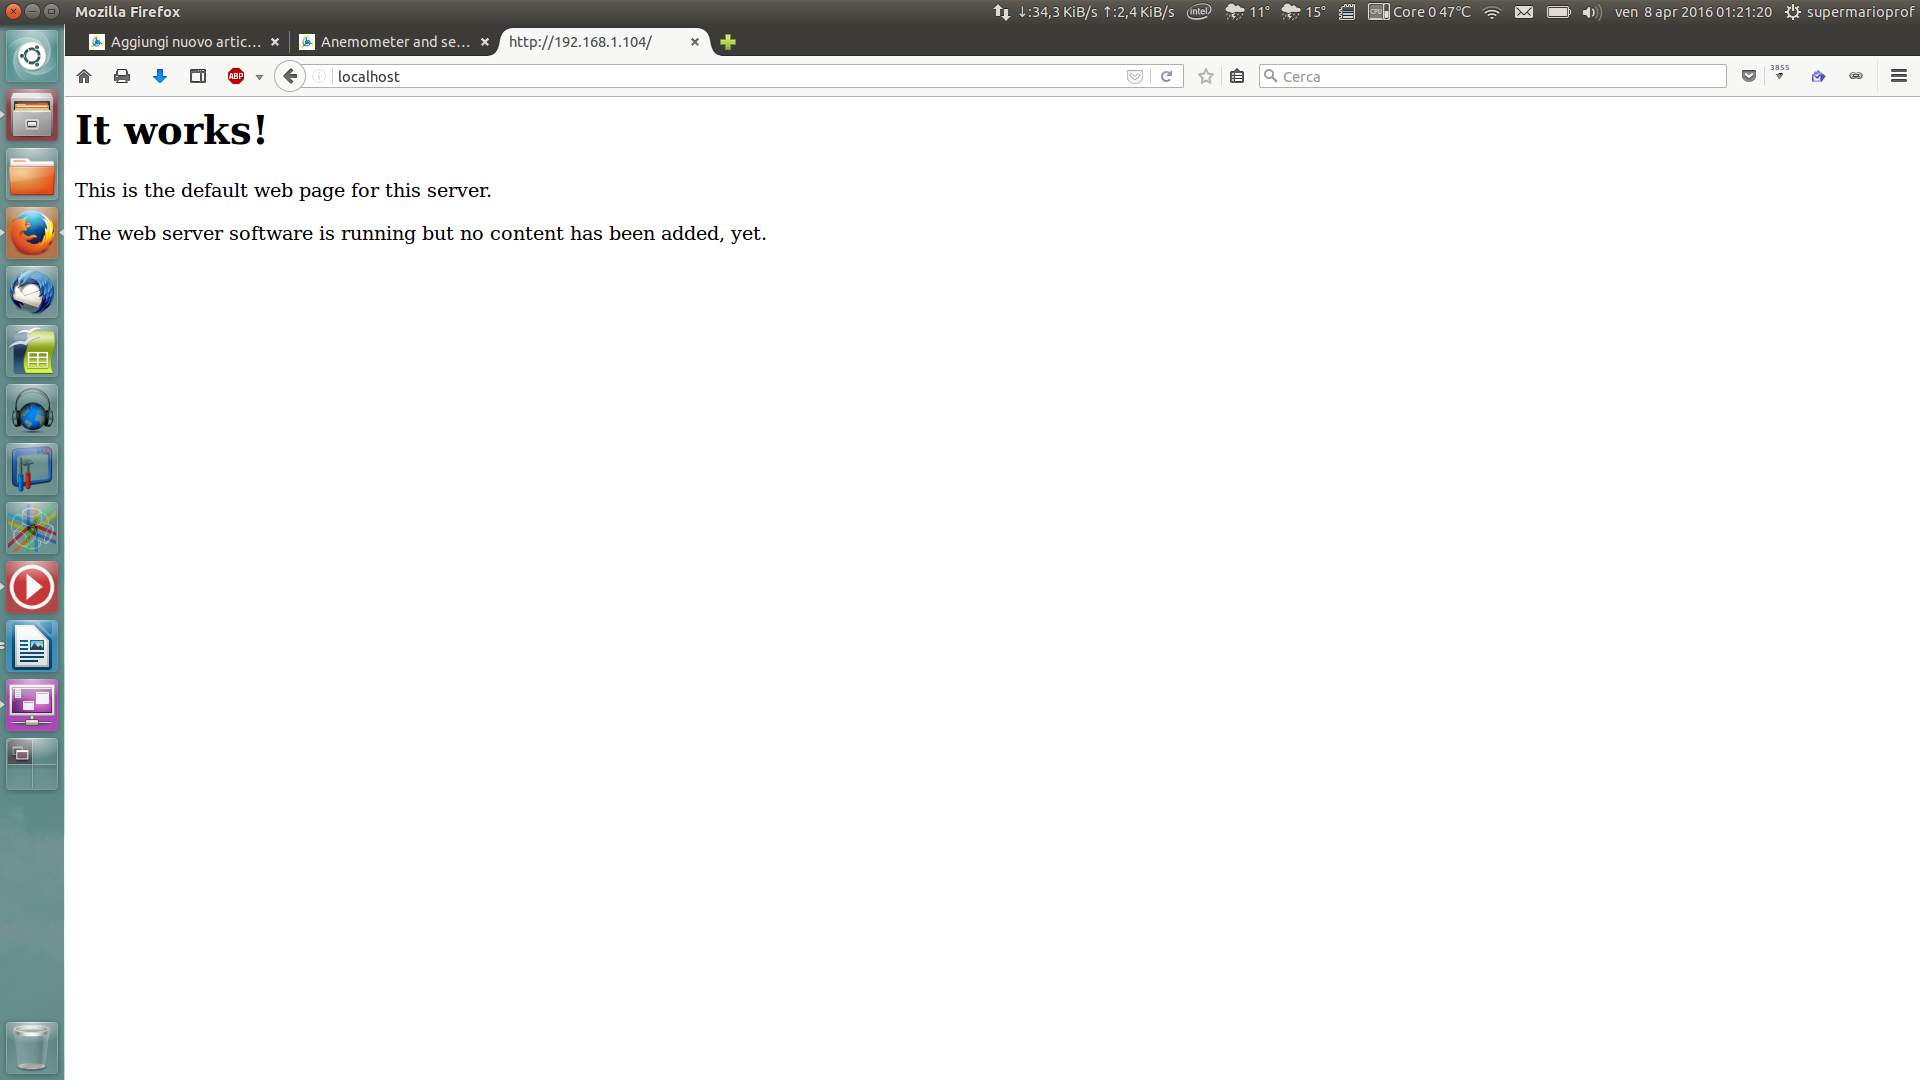Click the Adblock Plus icon
Image resolution: width=1920 pixels, height=1080 pixels.
click(236, 76)
